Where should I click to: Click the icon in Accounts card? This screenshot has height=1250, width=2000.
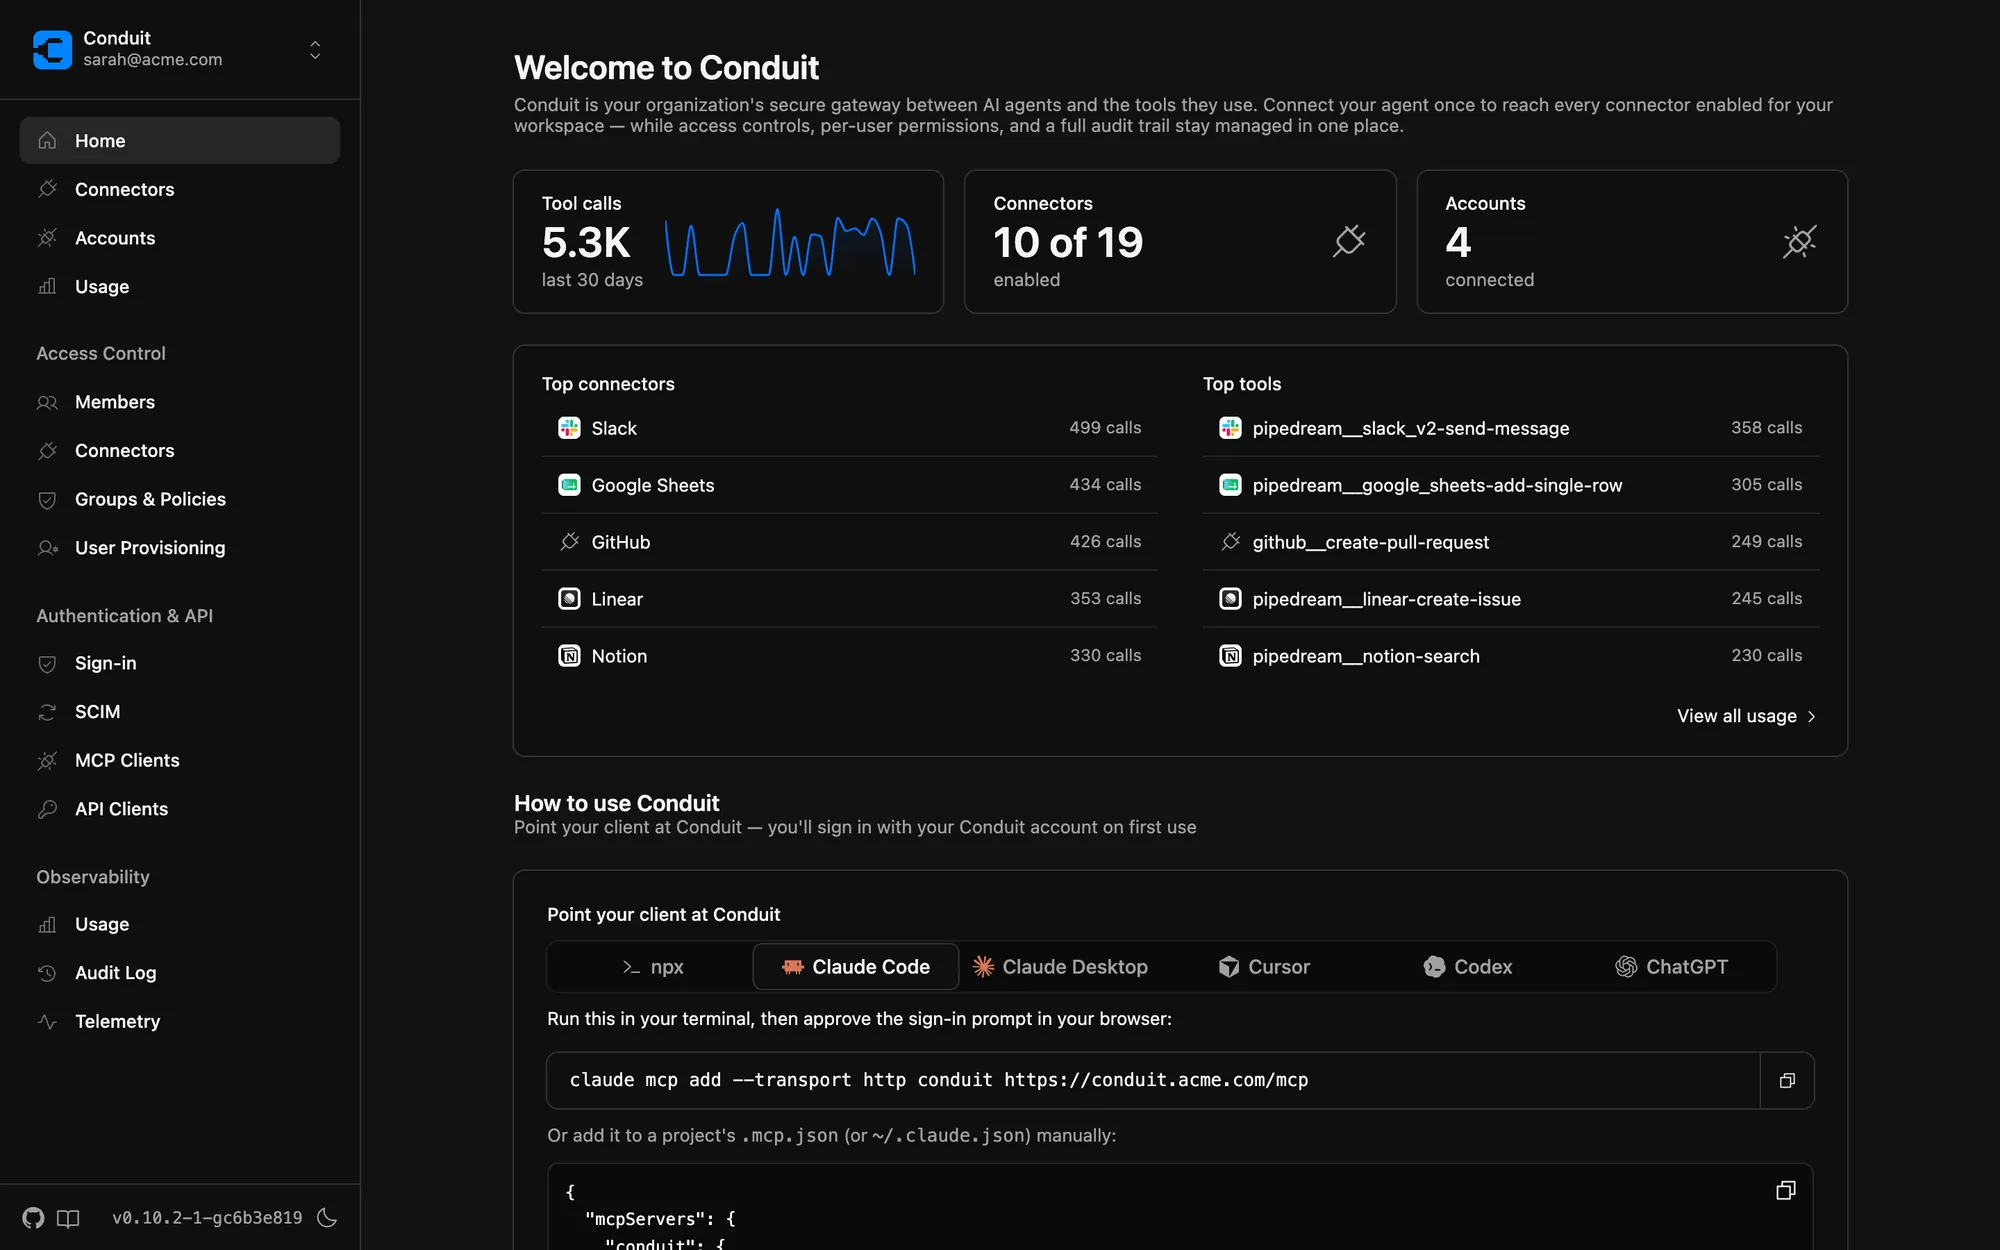[x=1800, y=241]
